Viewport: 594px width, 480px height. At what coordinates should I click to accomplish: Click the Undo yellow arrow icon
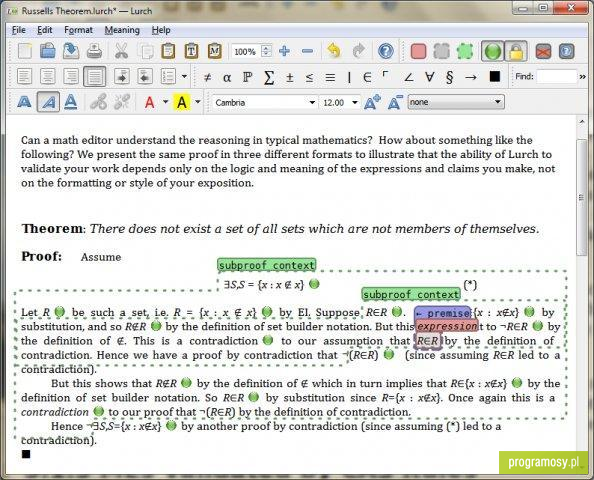point(334,51)
